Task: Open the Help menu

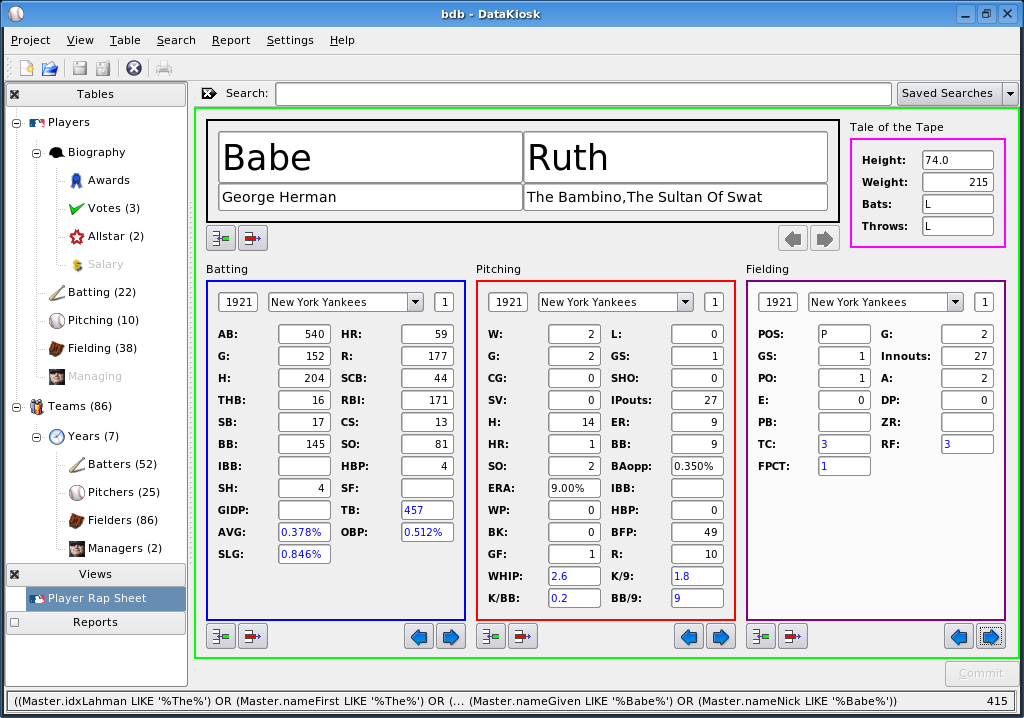Action: (342, 41)
